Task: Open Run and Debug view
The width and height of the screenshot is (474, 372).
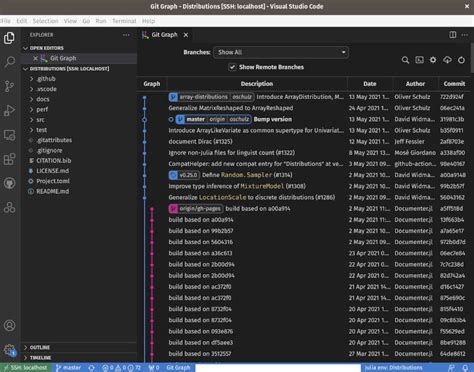Action: coord(9,111)
